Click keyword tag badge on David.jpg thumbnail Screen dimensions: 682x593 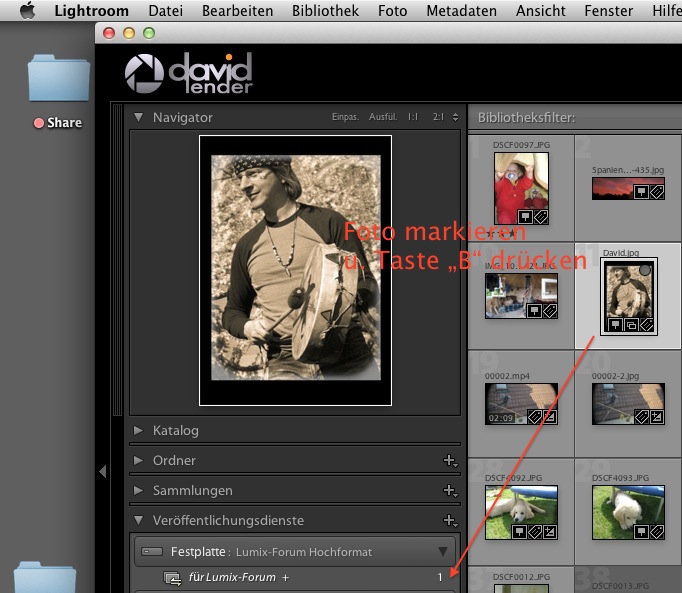[646, 324]
